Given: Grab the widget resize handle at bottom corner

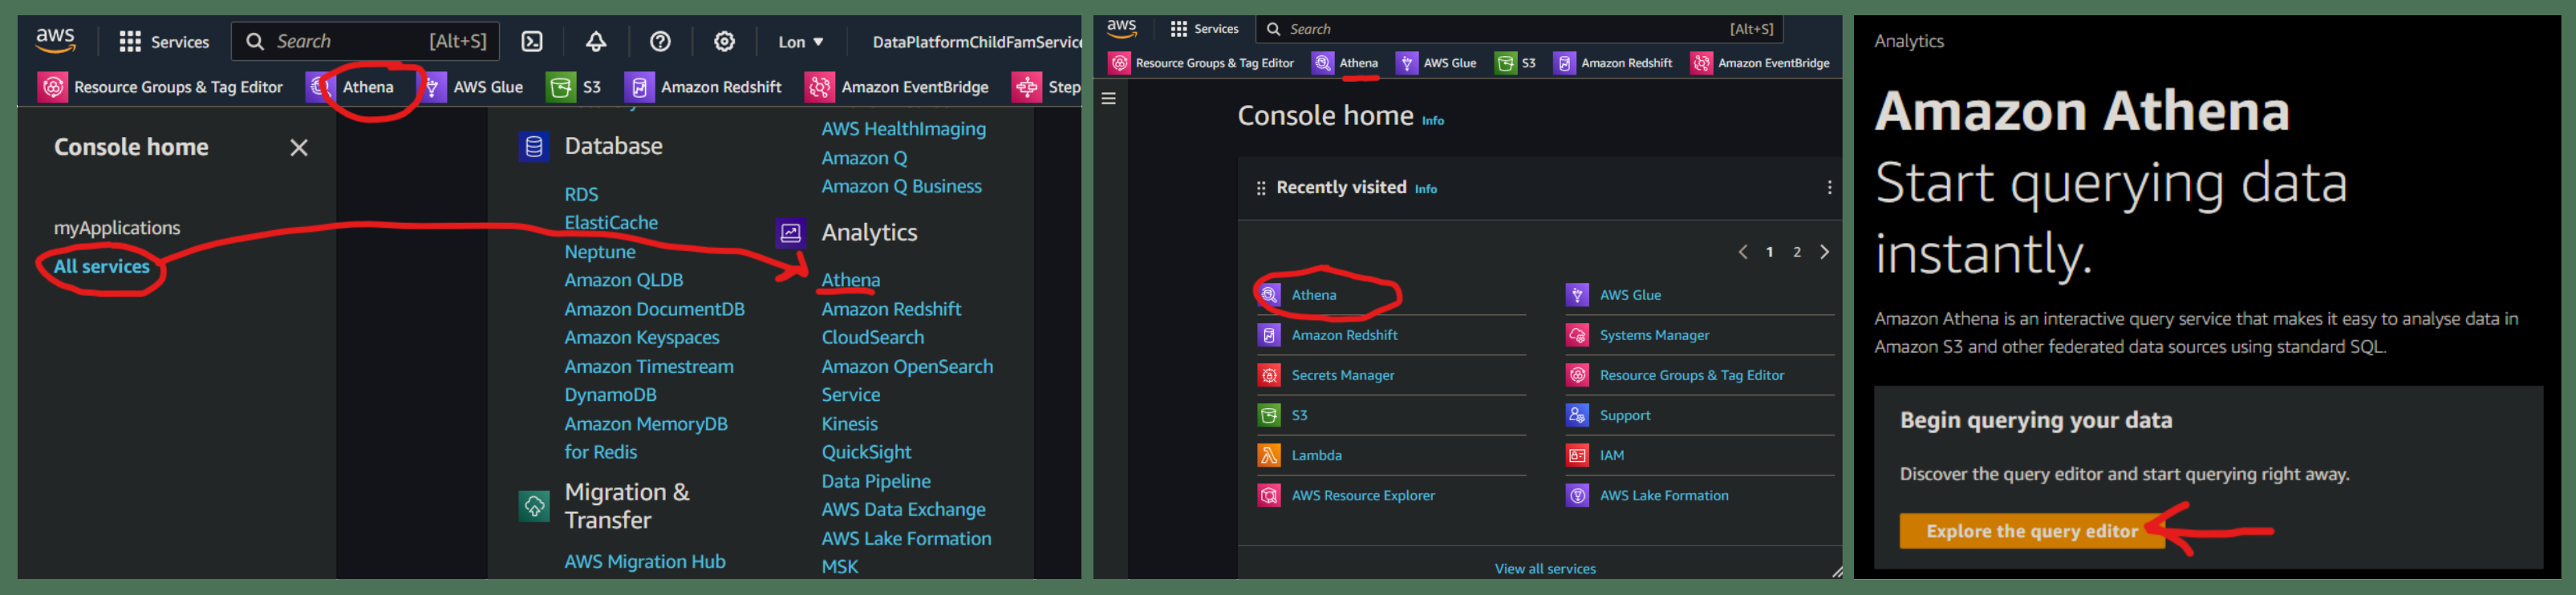Looking at the screenshot, I should (x=1836, y=572).
